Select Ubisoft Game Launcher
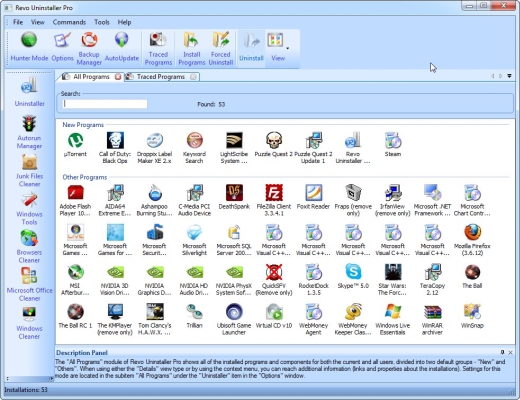Viewport: 520px width, 400px height. (234, 319)
